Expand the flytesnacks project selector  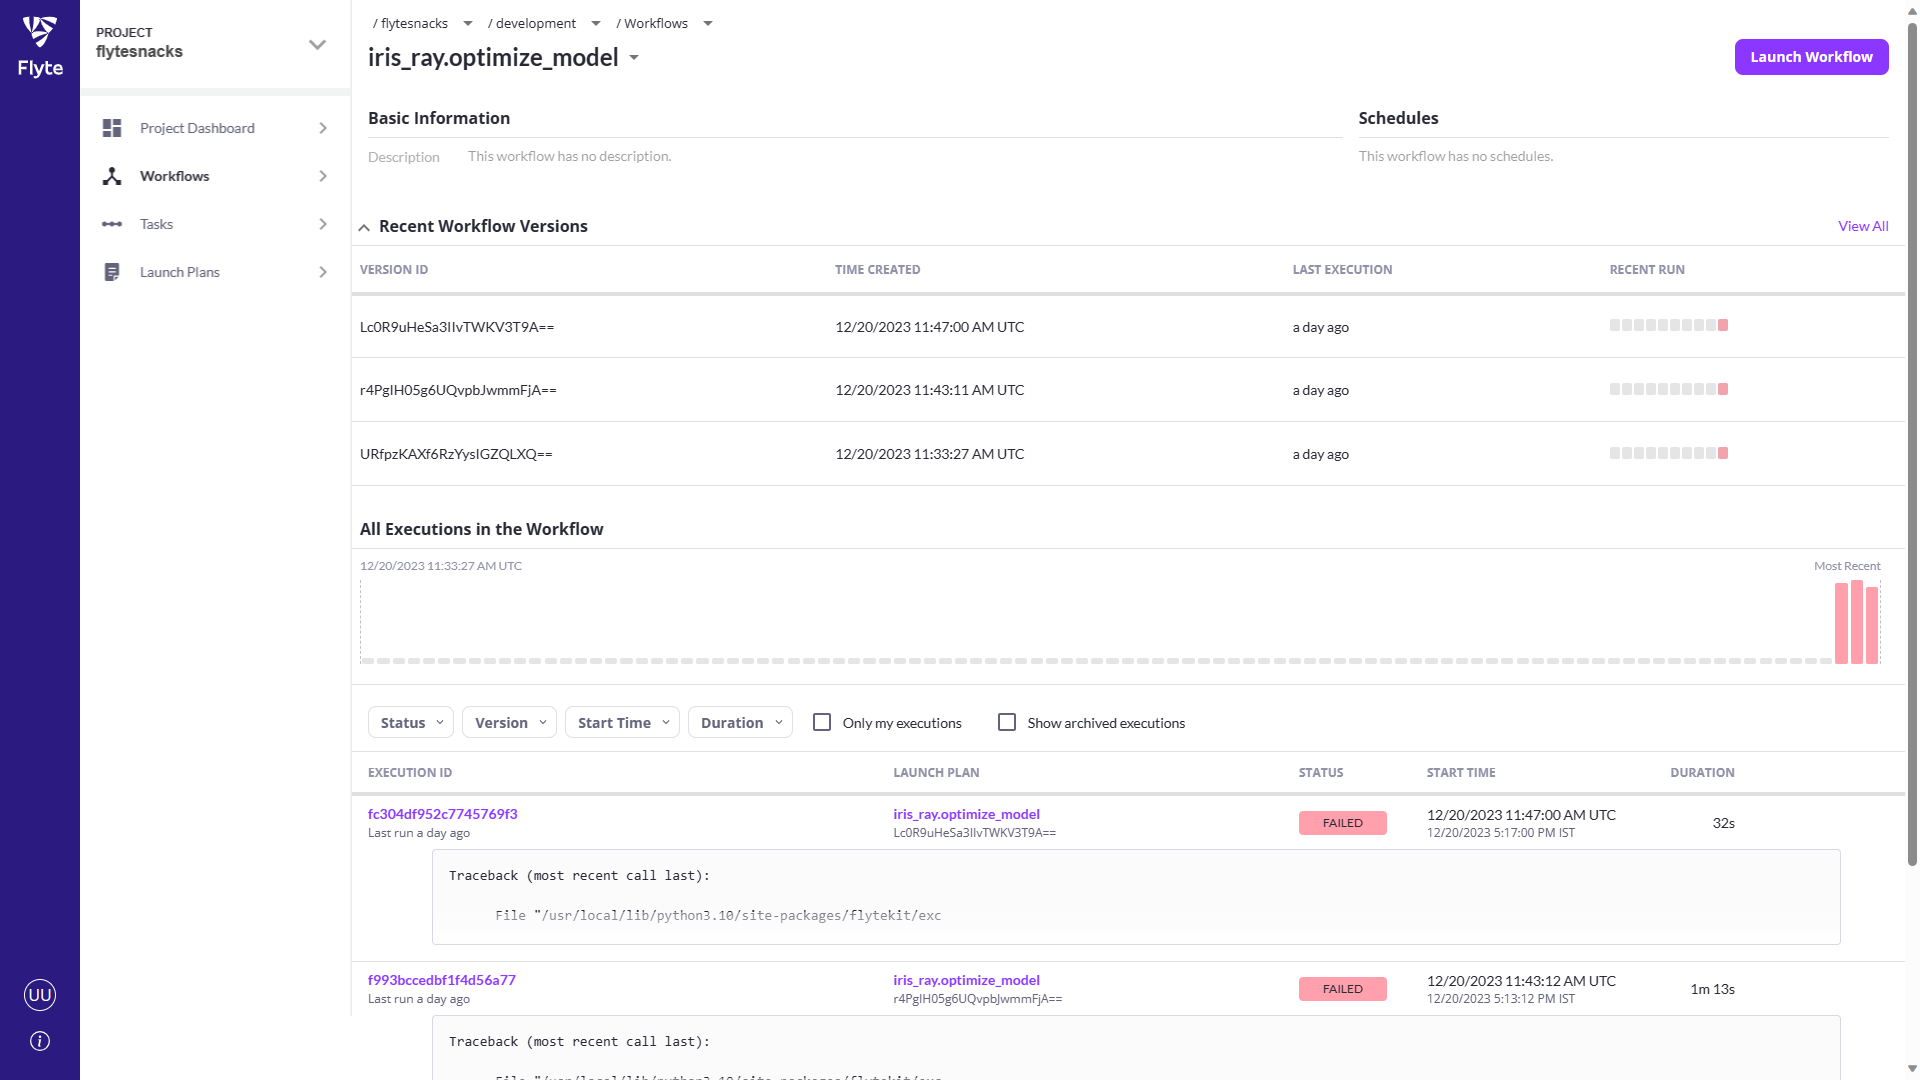point(317,44)
